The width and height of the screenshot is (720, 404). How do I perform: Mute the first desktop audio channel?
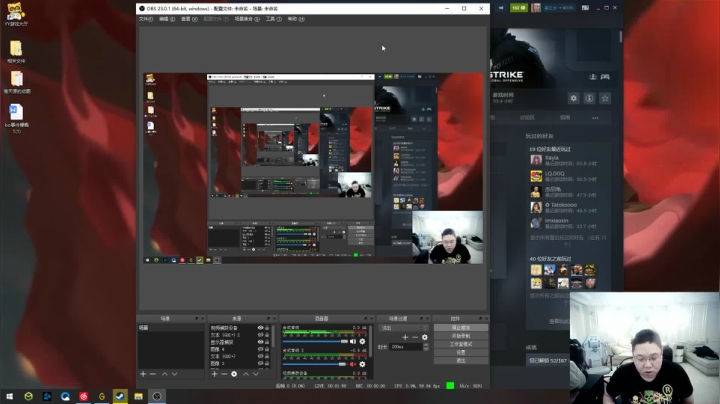click(353, 342)
